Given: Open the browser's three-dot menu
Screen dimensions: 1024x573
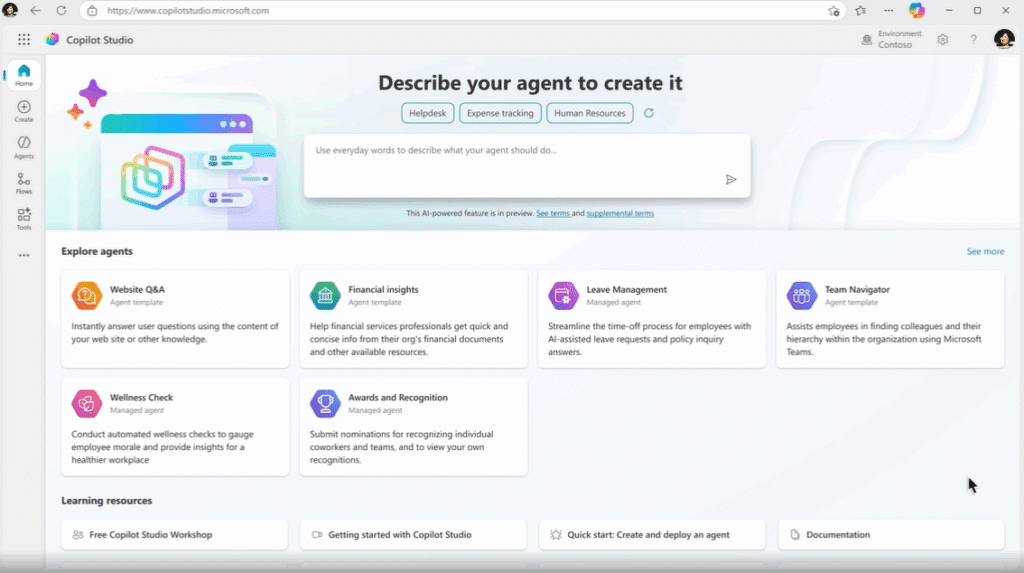Looking at the screenshot, I should (889, 11).
